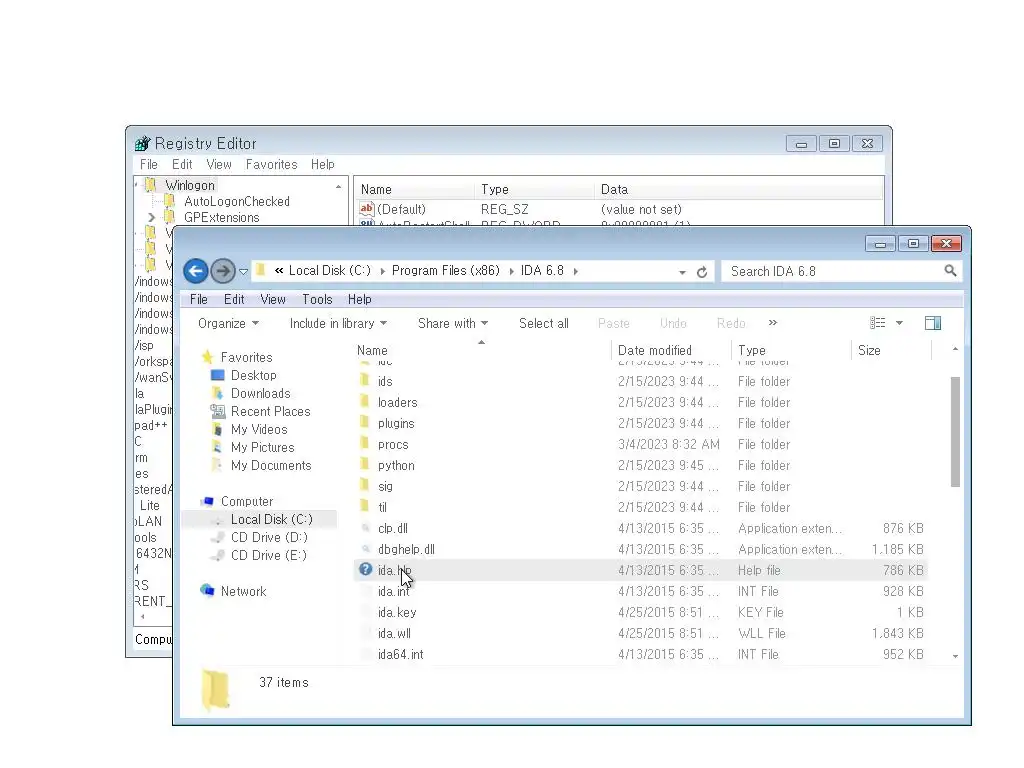Expand the GPExtensions key in Registry Editor

[x=152, y=217]
